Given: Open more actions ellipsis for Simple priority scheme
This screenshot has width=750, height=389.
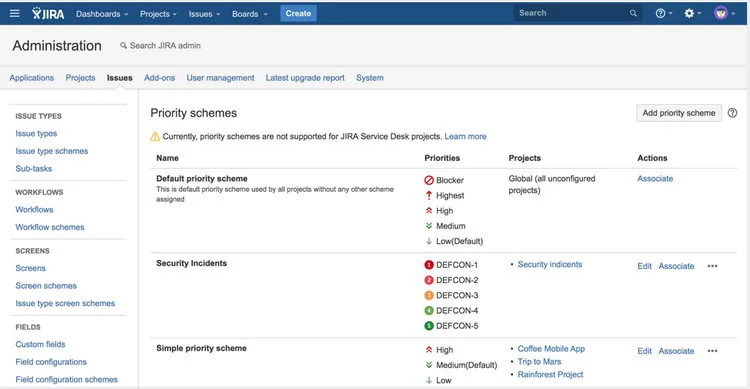Looking at the screenshot, I should pos(712,351).
